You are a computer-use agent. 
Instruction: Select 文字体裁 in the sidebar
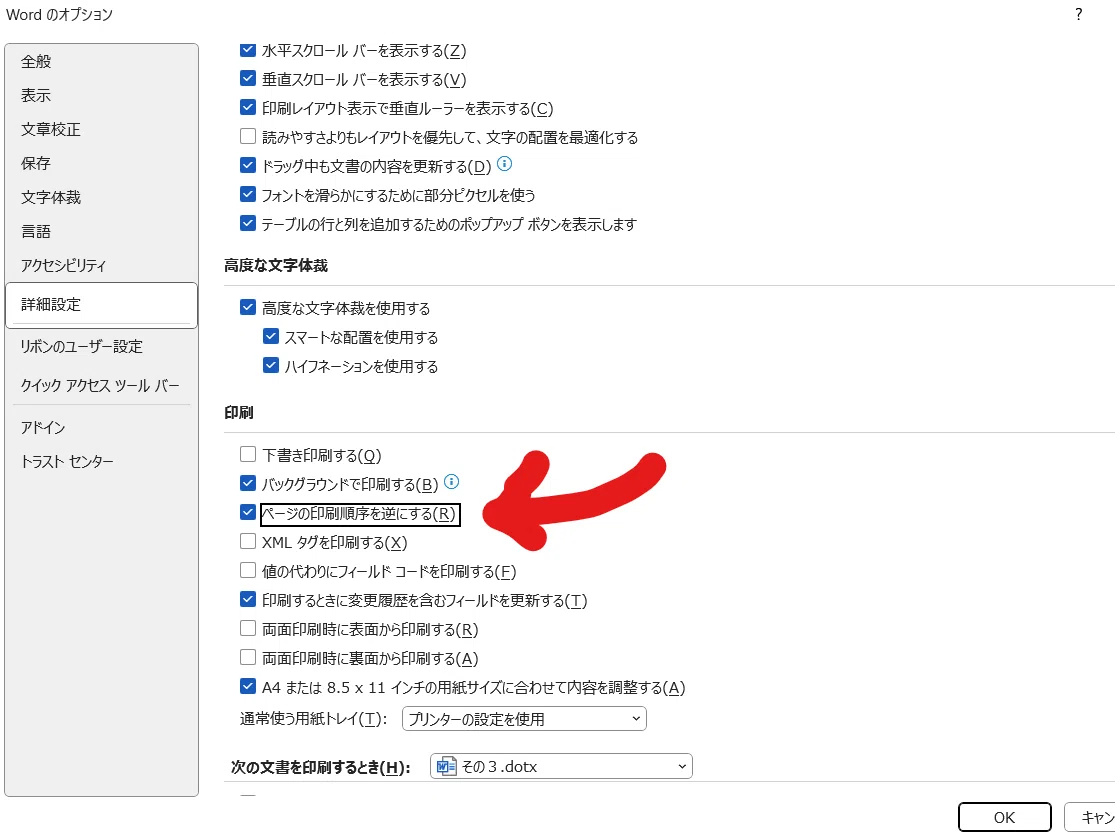pyautogui.click(x=101, y=197)
